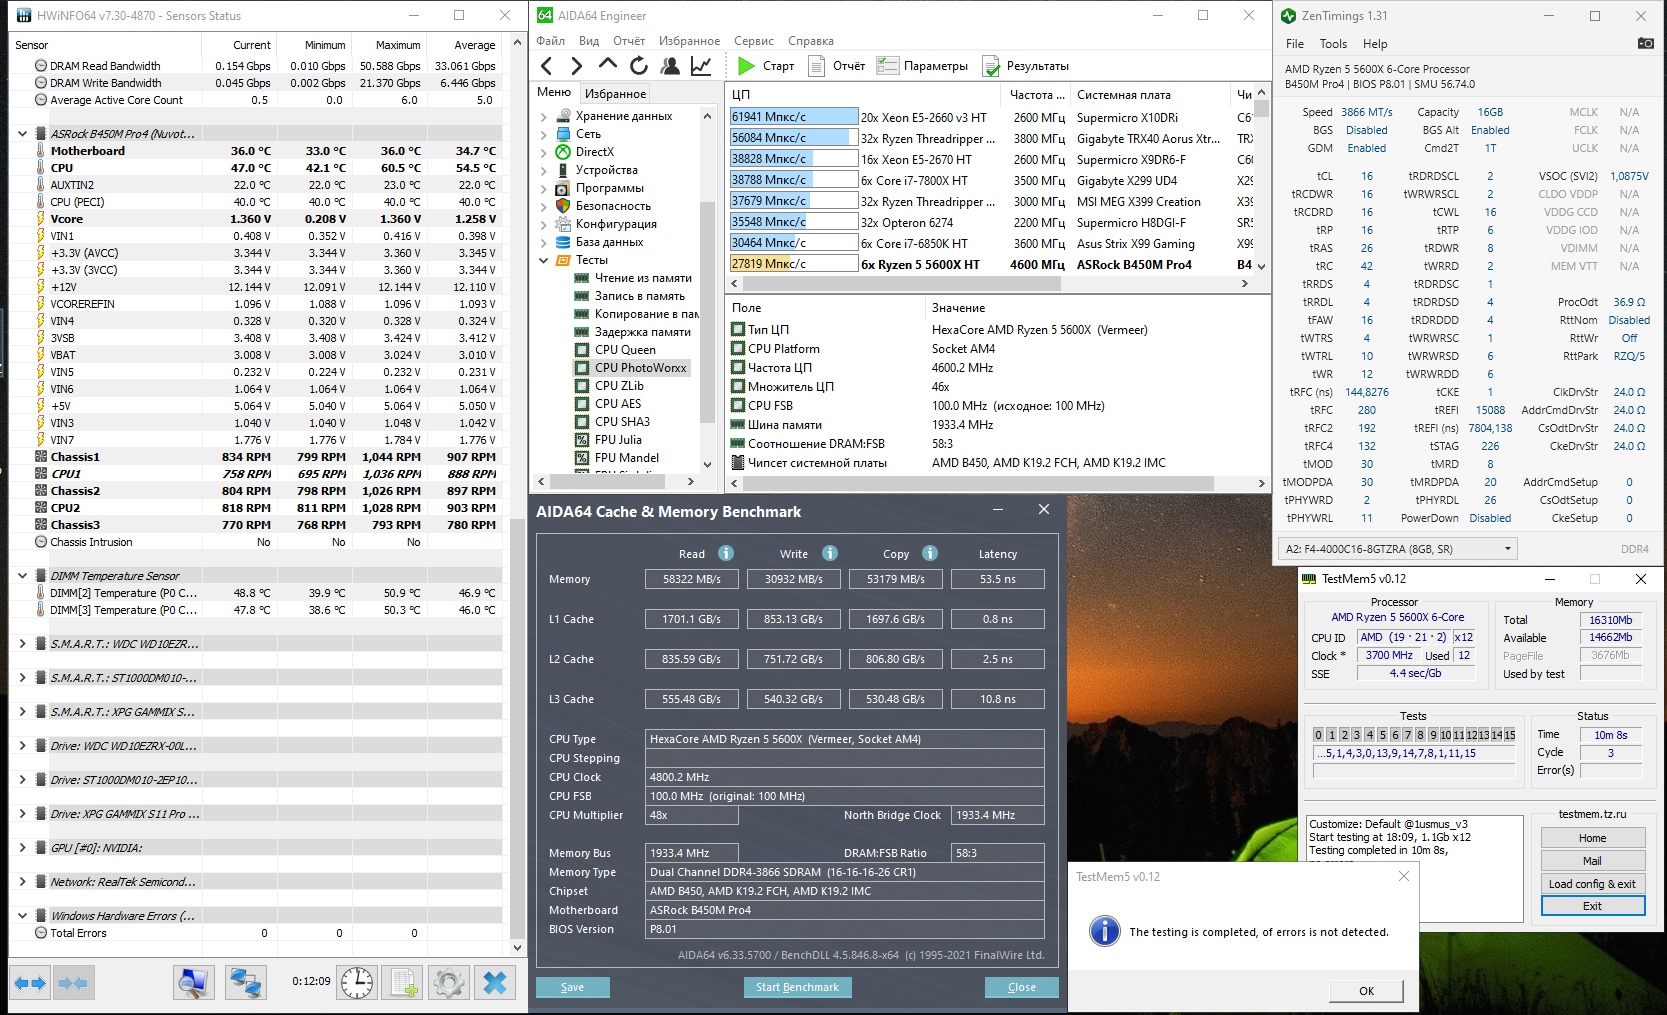Open Файл menu in AIDA64
The width and height of the screenshot is (1667, 1015).
click(550, 41)
